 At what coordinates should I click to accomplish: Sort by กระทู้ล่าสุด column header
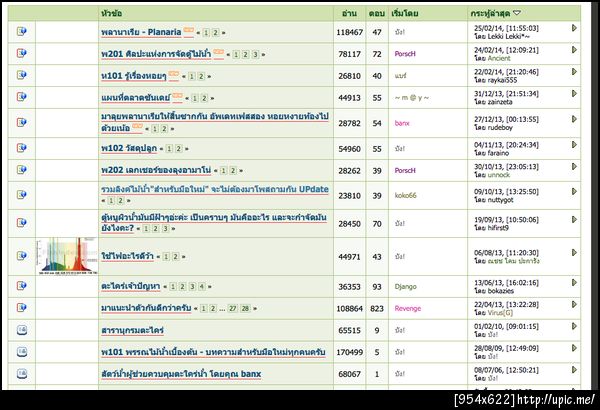pos(490,13)
